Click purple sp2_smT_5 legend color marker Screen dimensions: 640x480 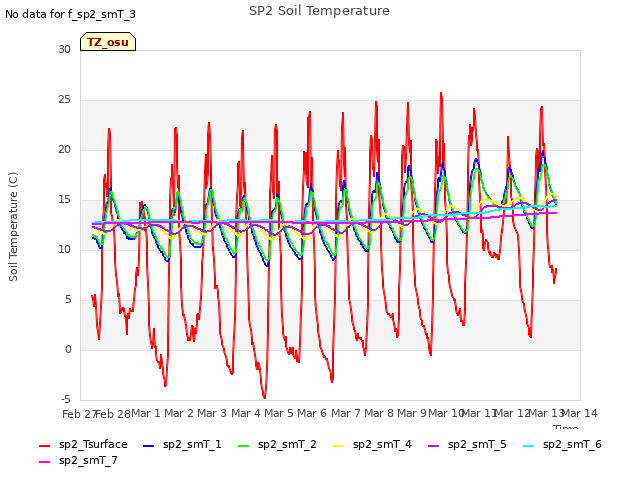[x=433, y=446]
